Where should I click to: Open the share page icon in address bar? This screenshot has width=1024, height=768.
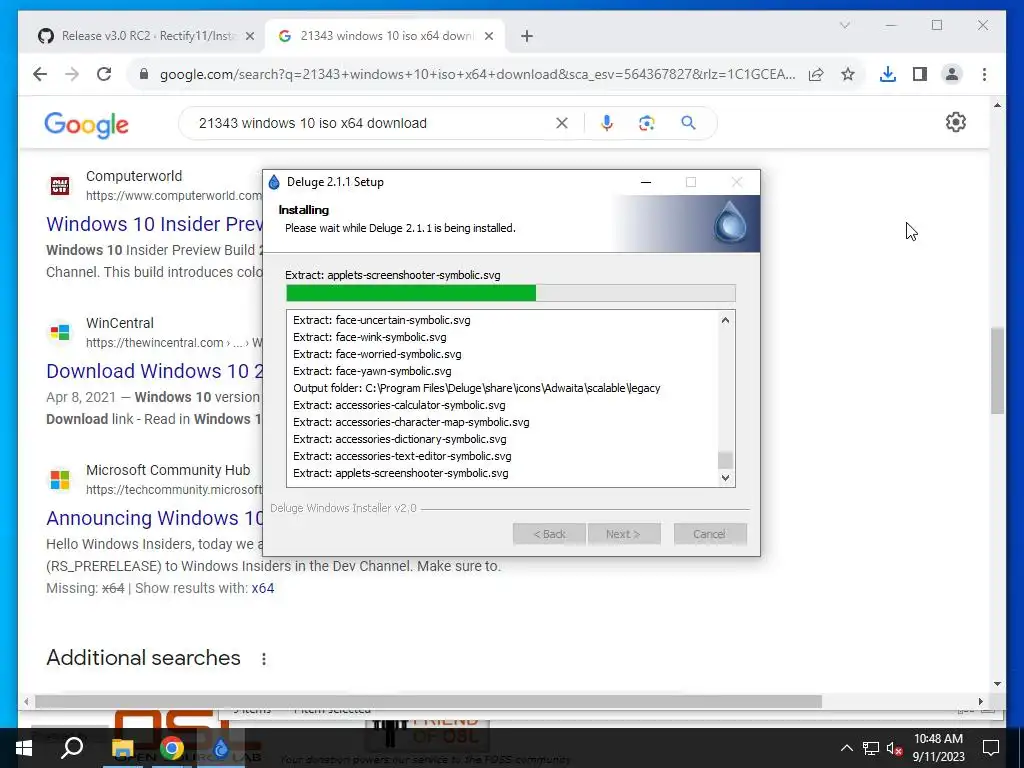(x=816, y=74)
